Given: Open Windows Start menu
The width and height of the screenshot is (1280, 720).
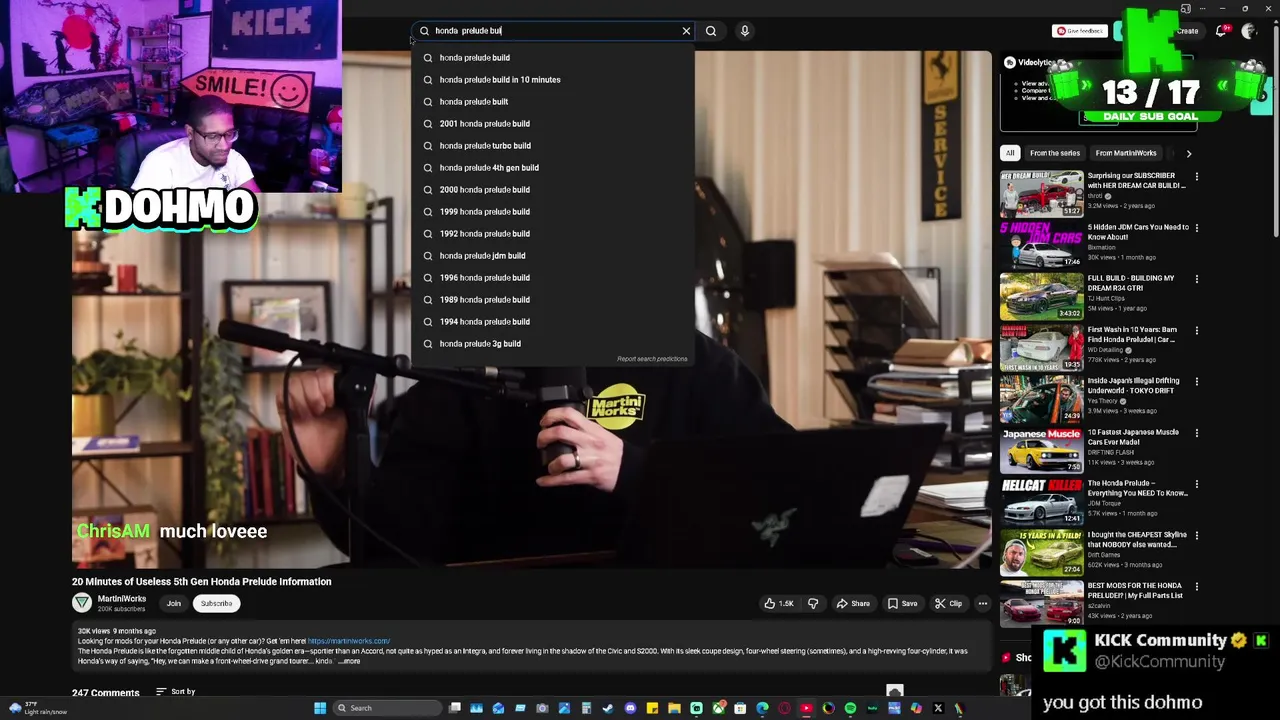Looking at the screenshot, I should [320, 708].
